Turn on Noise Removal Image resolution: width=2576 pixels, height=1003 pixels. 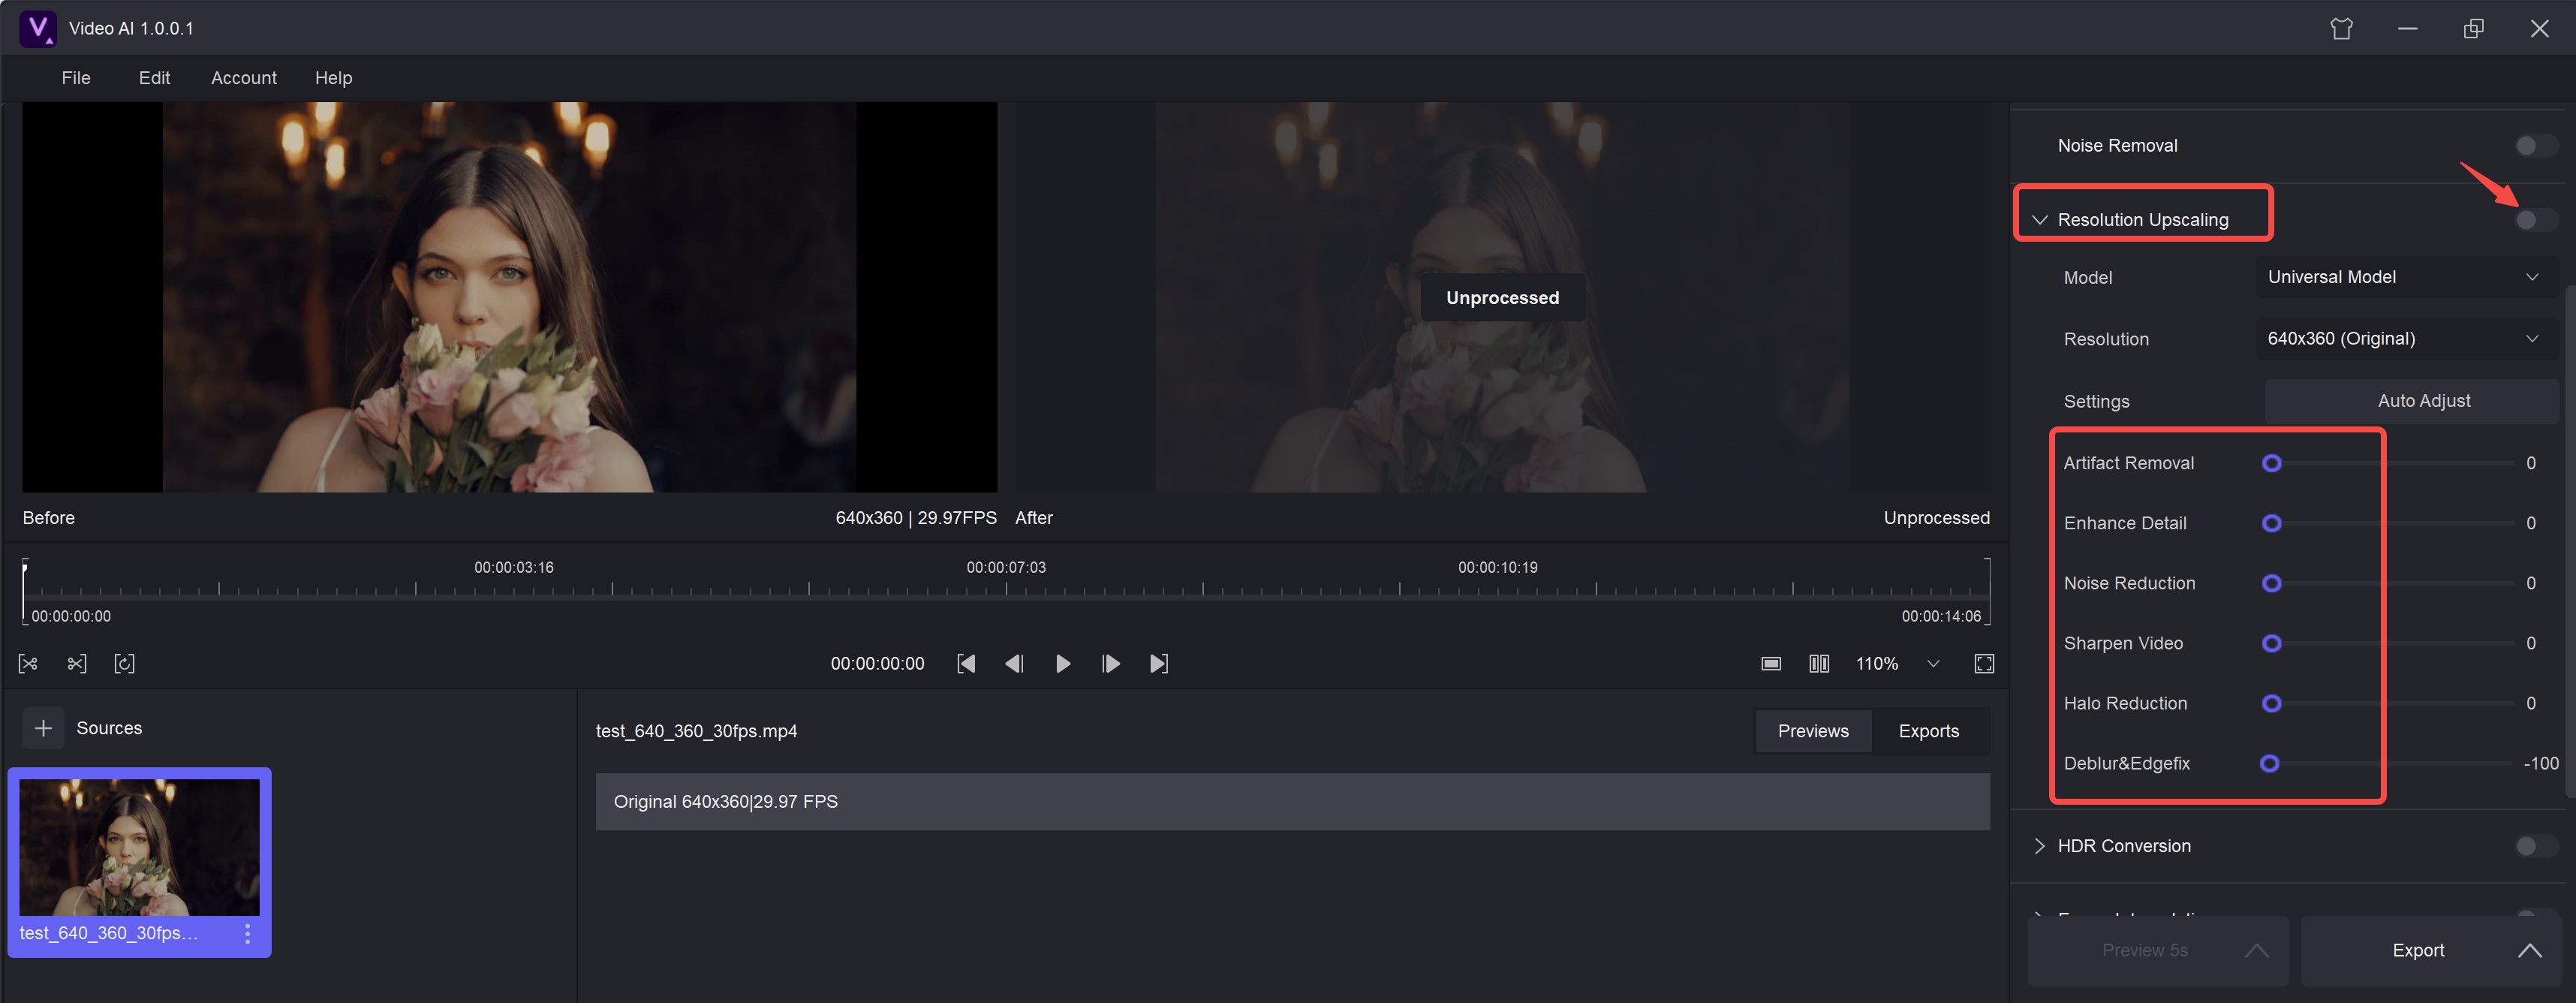tap(2533, 145)
